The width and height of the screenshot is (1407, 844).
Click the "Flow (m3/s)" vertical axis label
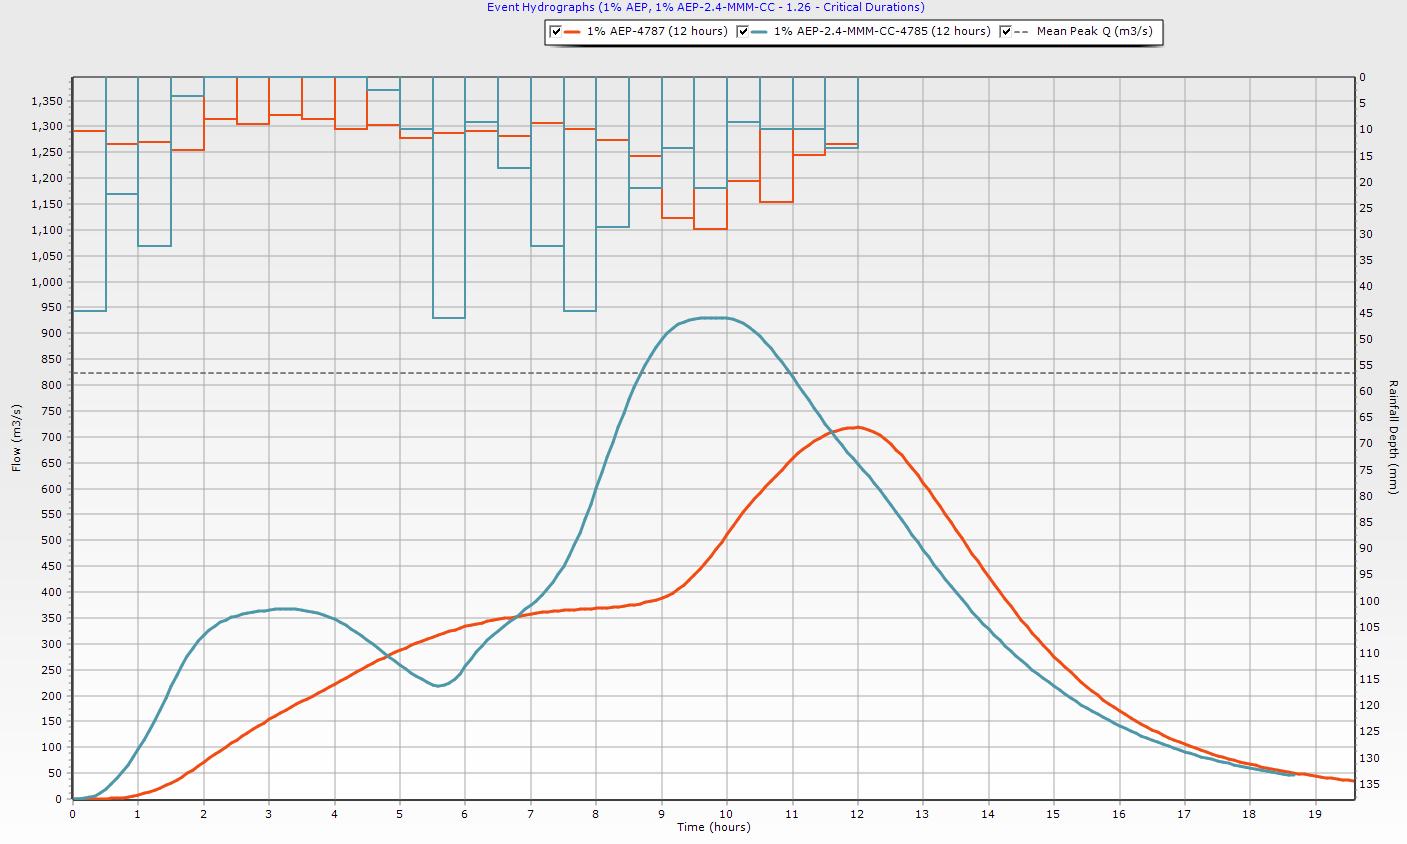pyautogui.click(x=16, y=437)
